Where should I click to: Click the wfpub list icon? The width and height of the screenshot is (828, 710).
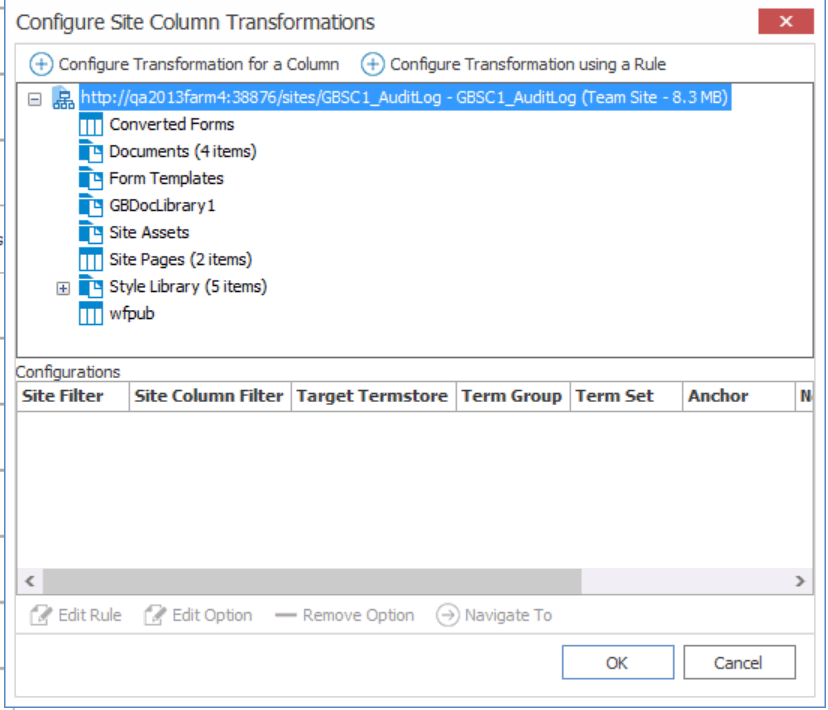point(90,313)
